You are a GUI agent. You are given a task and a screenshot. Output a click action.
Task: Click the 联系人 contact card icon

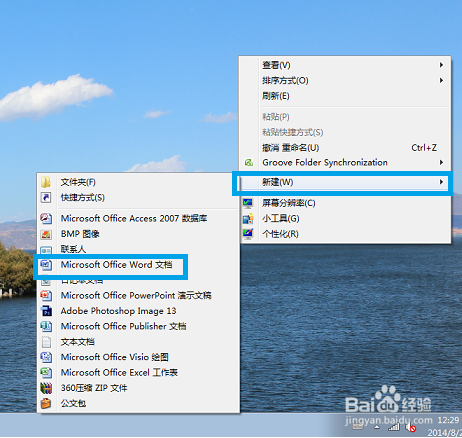[46, 250]
